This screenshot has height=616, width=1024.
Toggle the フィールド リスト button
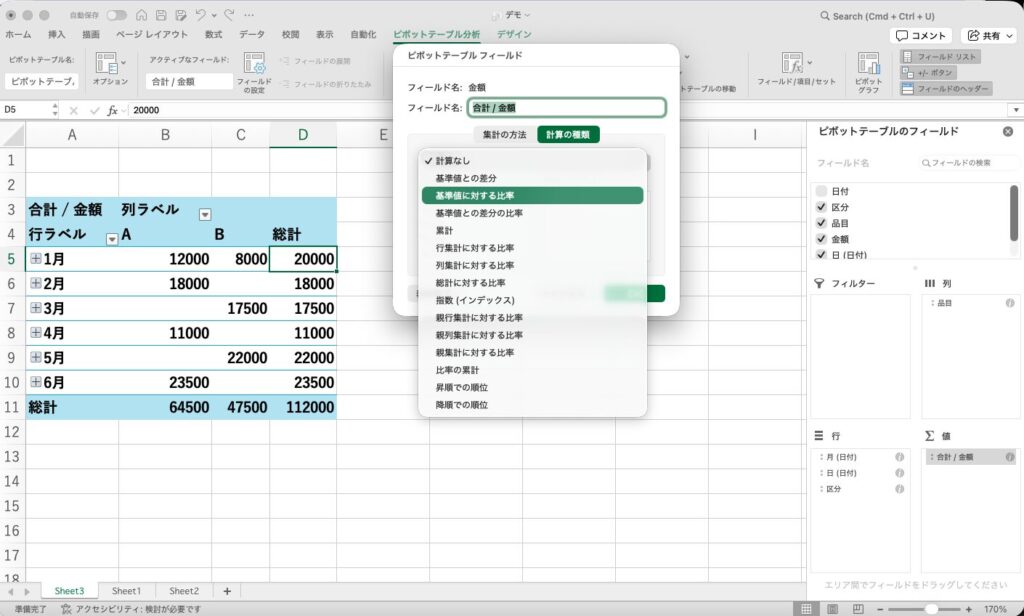(939, 57)
